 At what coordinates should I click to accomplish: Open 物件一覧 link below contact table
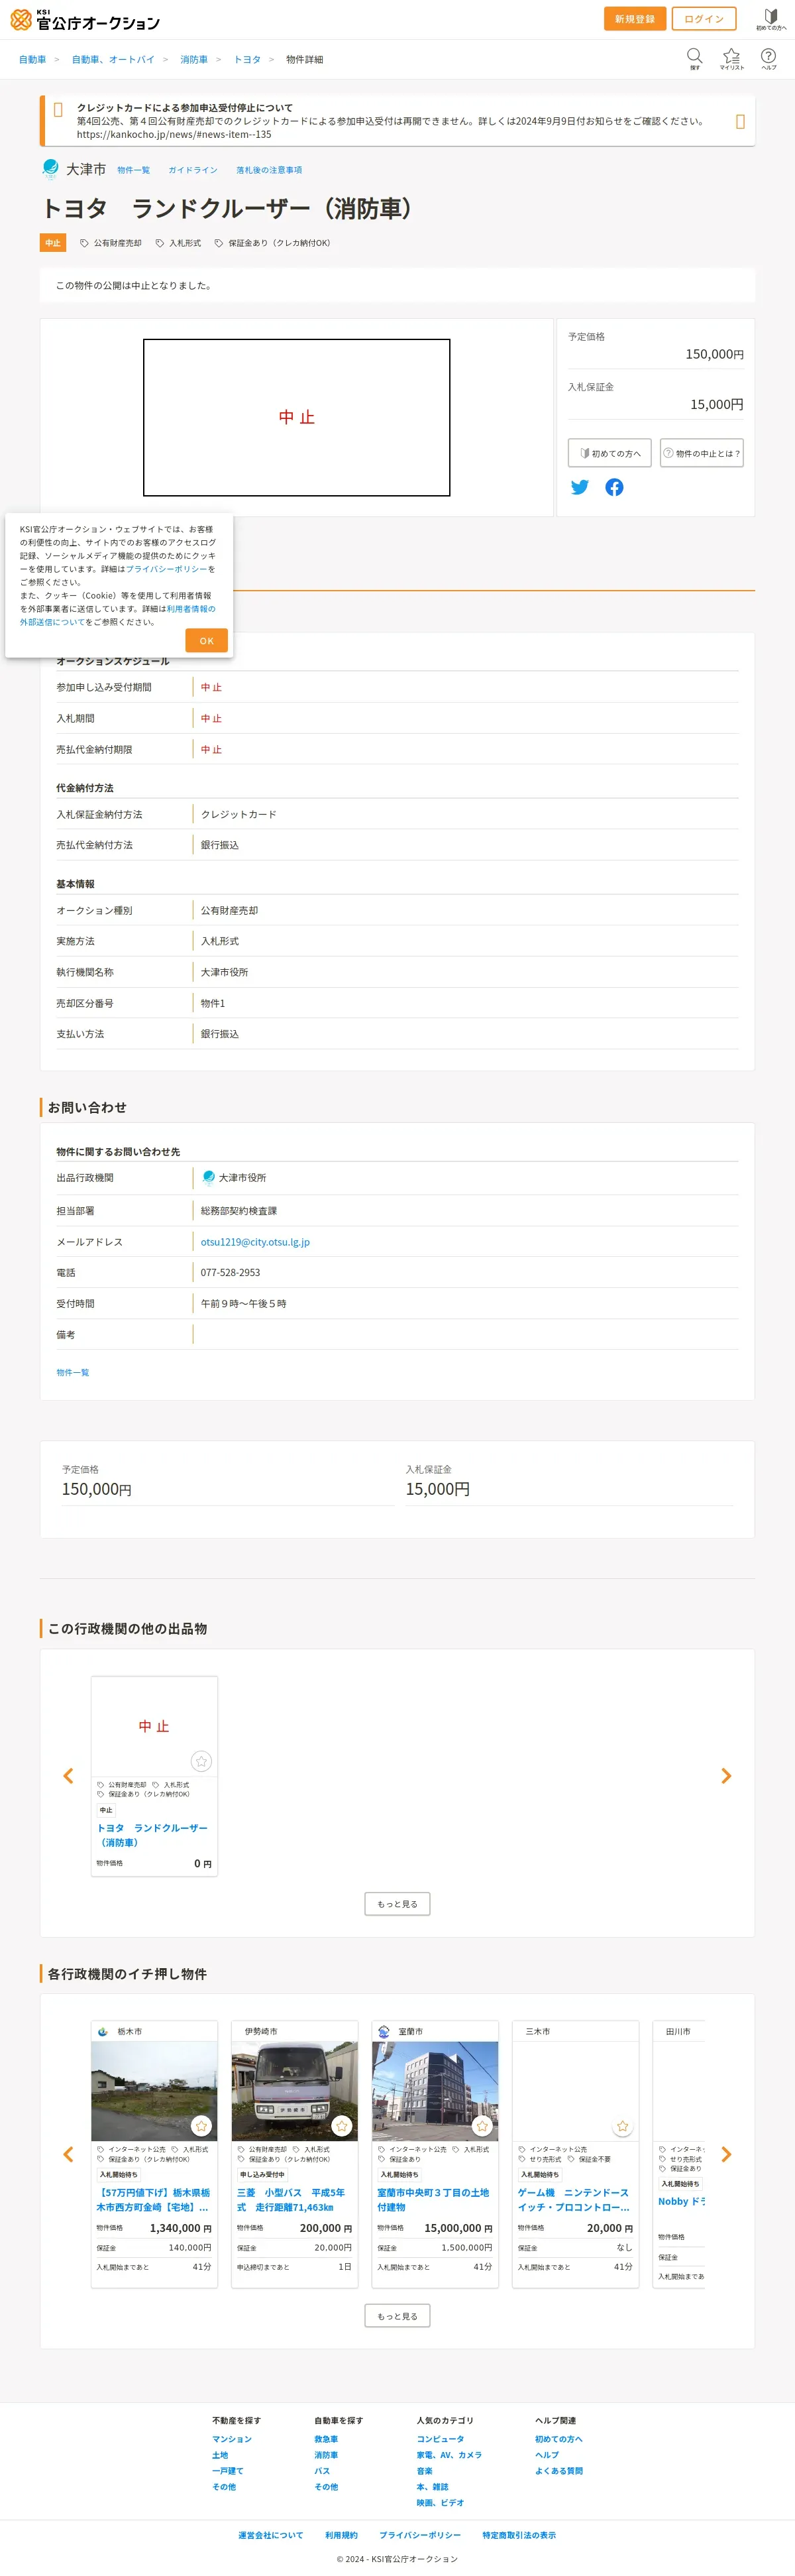(x=72, y=1373)
